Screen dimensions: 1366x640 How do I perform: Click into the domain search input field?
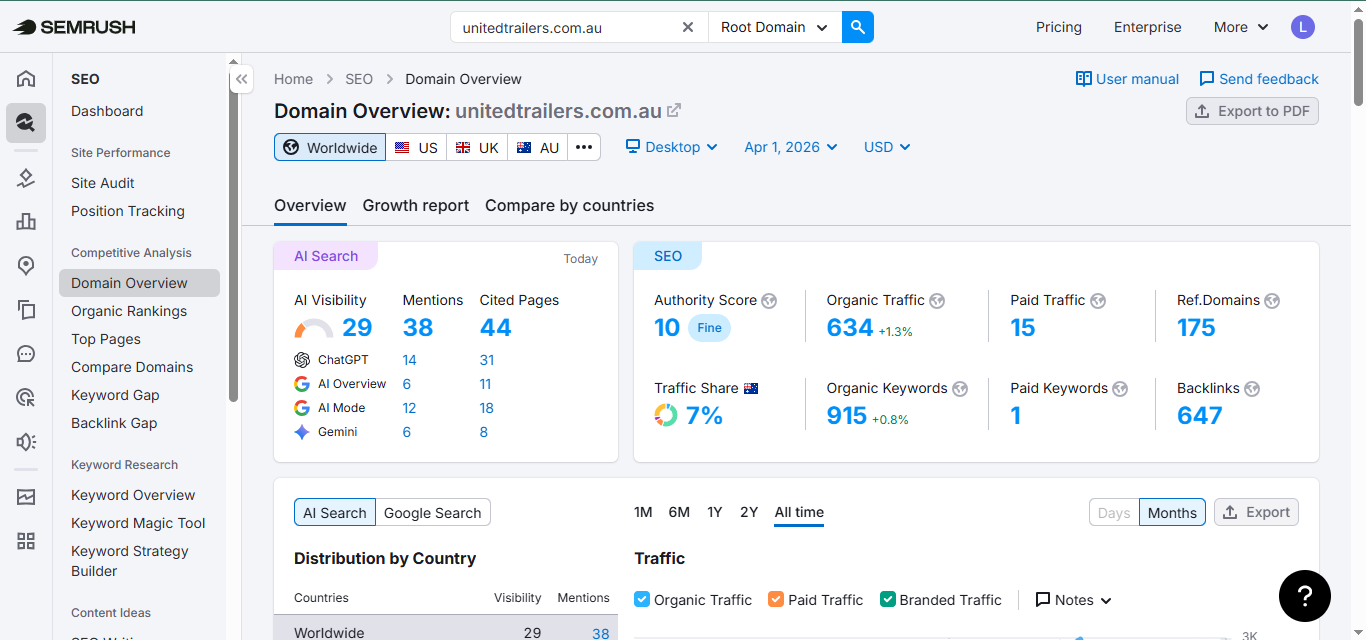coord(565,27)
